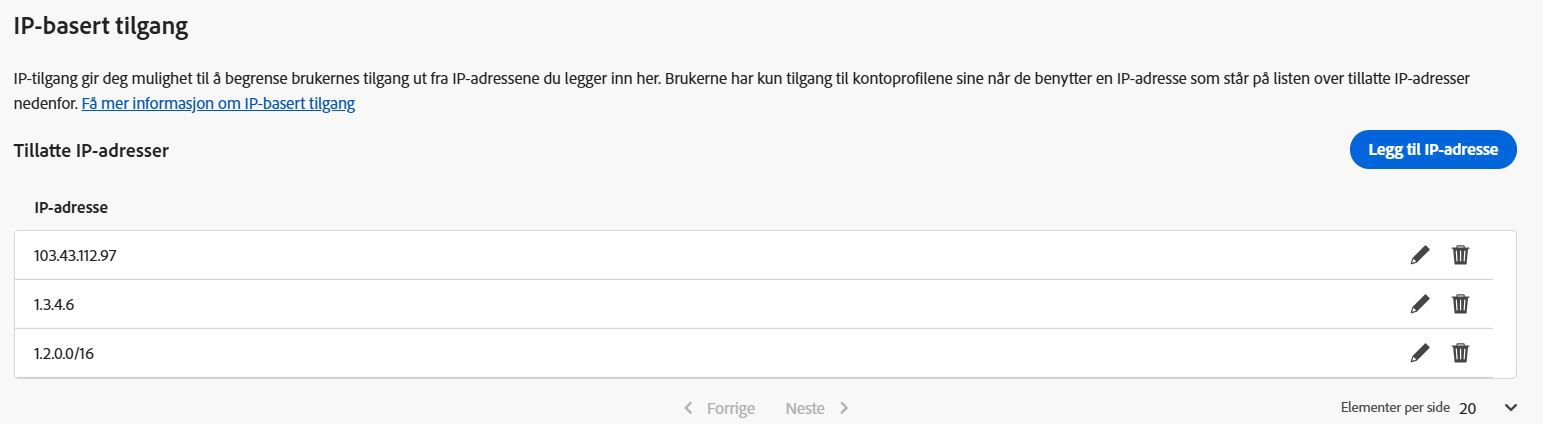Expand the items-per-page dropdown arrow
Viewport: 1543px width, 424px height.
1510,408
